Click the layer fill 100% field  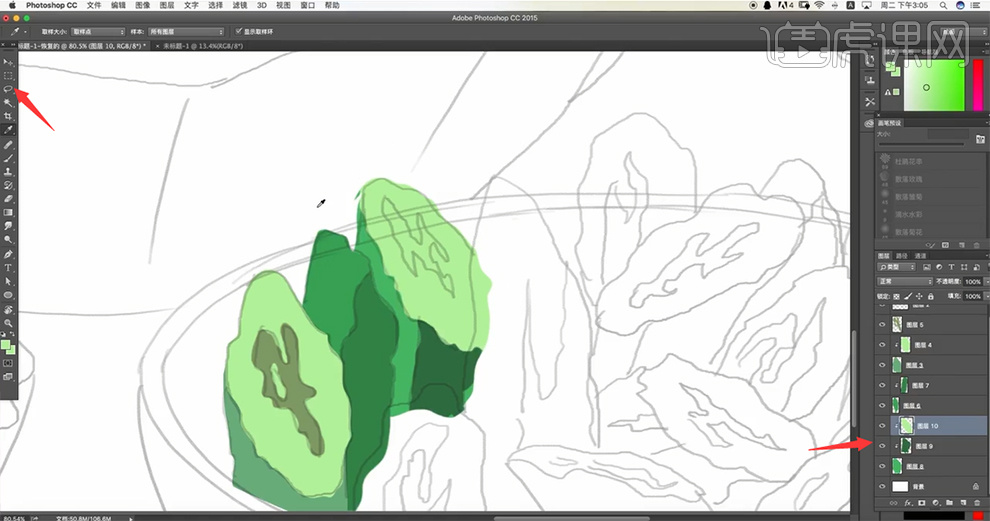click(x=973, y=296)
